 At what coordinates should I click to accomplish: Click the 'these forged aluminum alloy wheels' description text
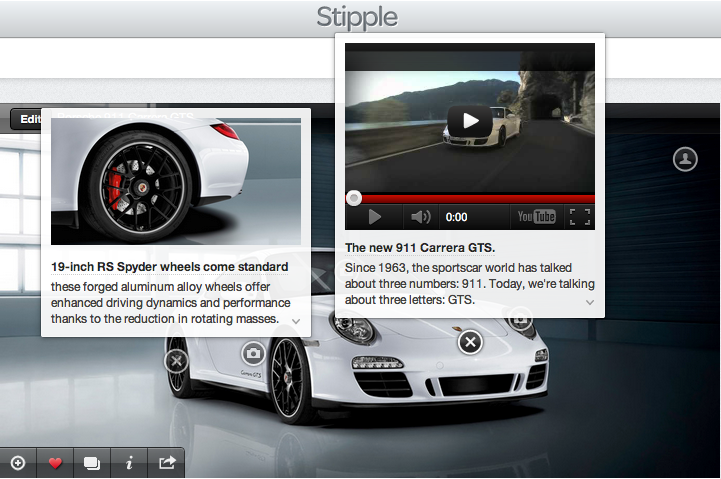pyautogui.click(x=171, y=302)
